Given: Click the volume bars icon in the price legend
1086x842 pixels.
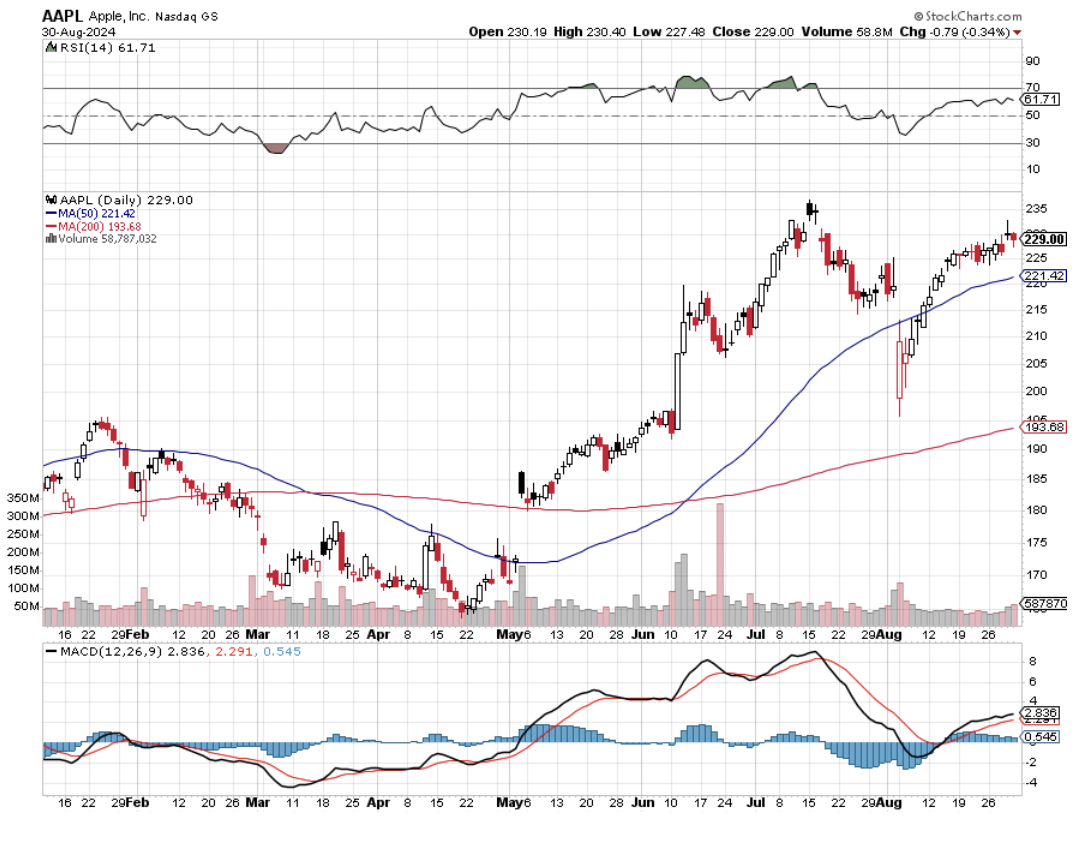Looking at the screenshot, I should coord(51,239).
